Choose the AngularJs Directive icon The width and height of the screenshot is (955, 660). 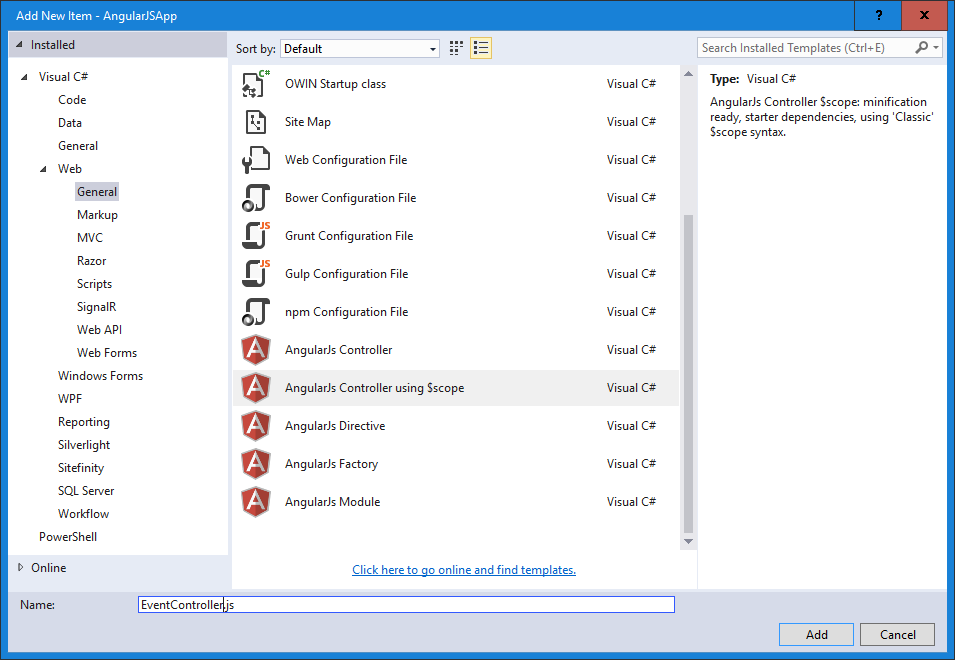256,426
